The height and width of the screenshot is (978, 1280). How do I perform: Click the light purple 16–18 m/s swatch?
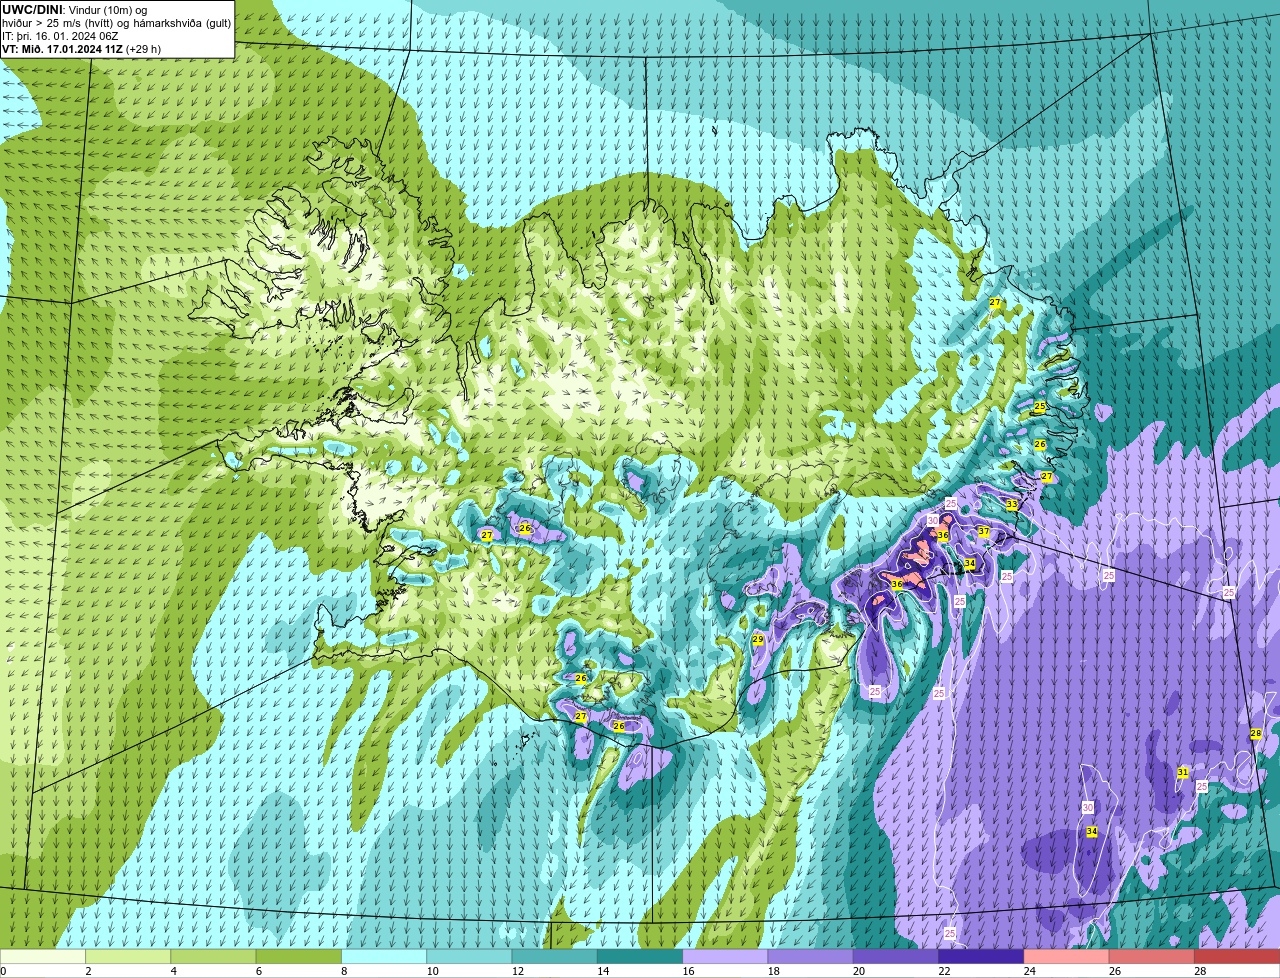point(725,957)
